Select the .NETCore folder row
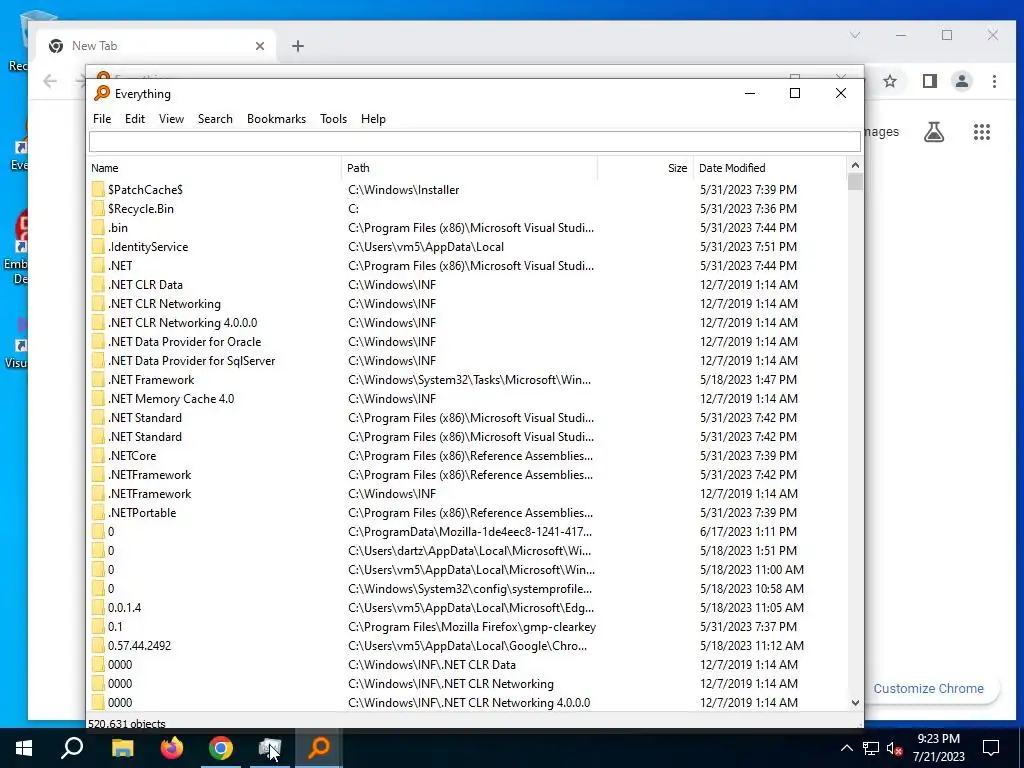The image size is (1024, 768). pyautogui.click(x=468, y=456)
